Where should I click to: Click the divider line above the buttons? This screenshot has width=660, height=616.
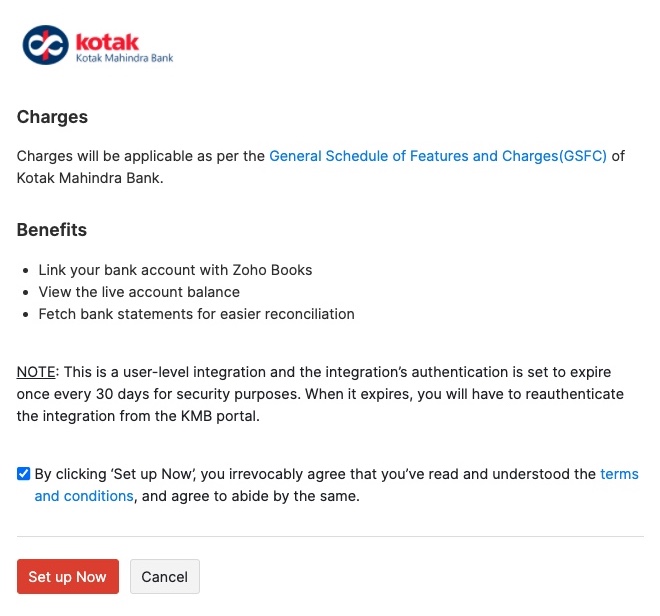tap(330, 536)
